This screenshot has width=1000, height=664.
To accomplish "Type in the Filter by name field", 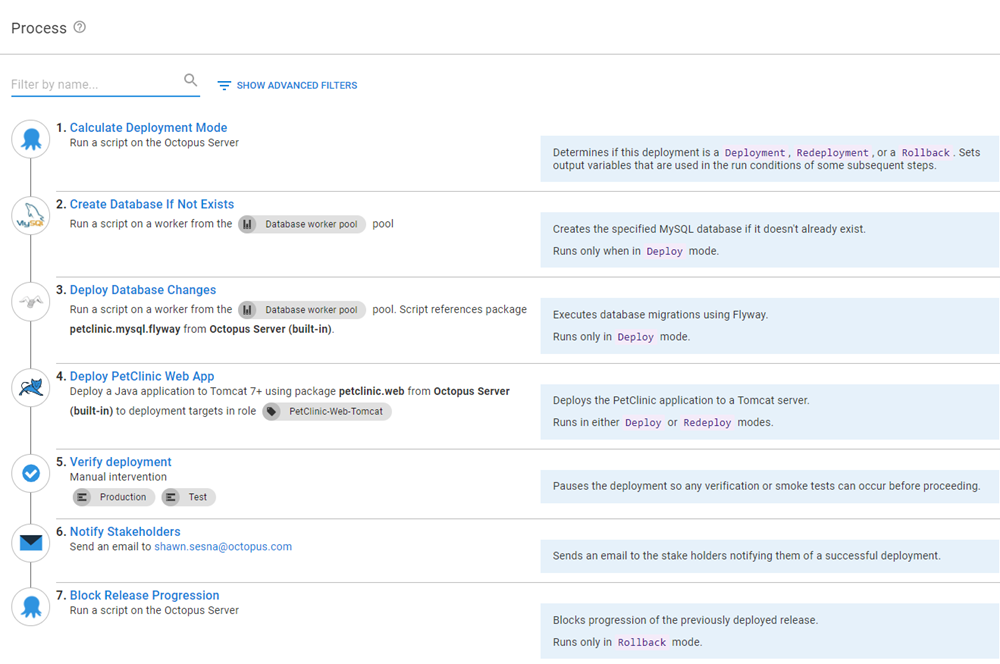I will 95,85.
